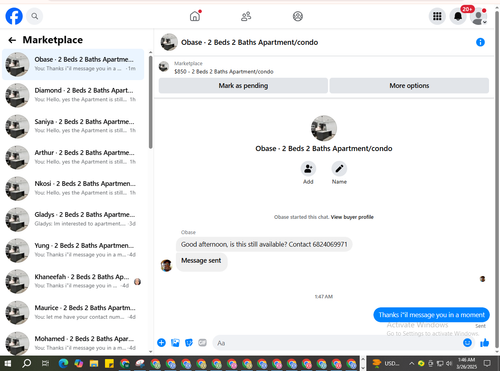The image size is (500, 371).
Task: Show hidden system tray icons chevron
Action: 412,363
